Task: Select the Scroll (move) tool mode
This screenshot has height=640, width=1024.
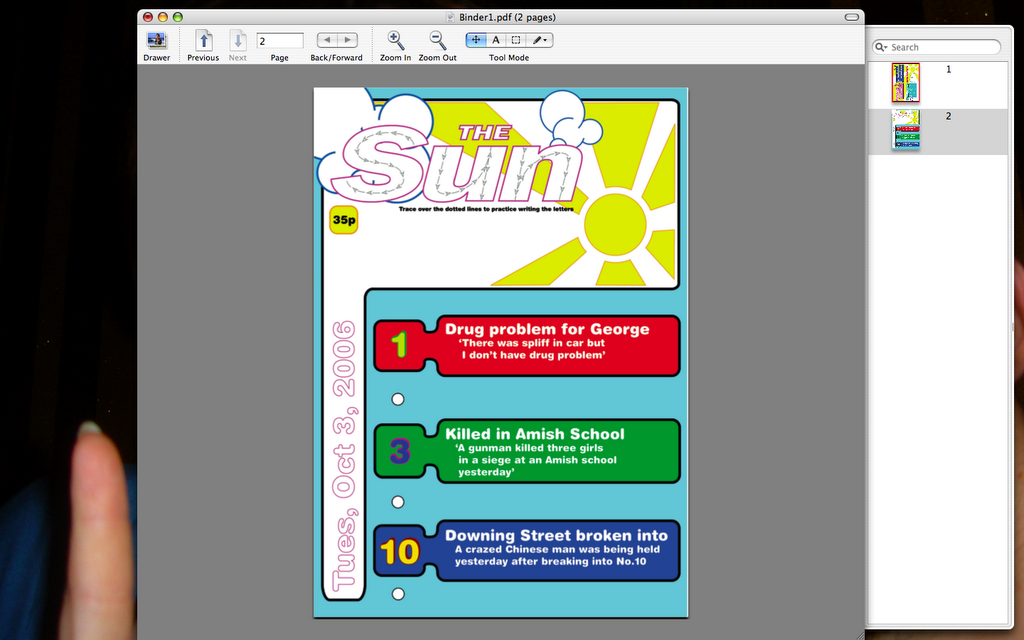Action: [x=475, y=40]
